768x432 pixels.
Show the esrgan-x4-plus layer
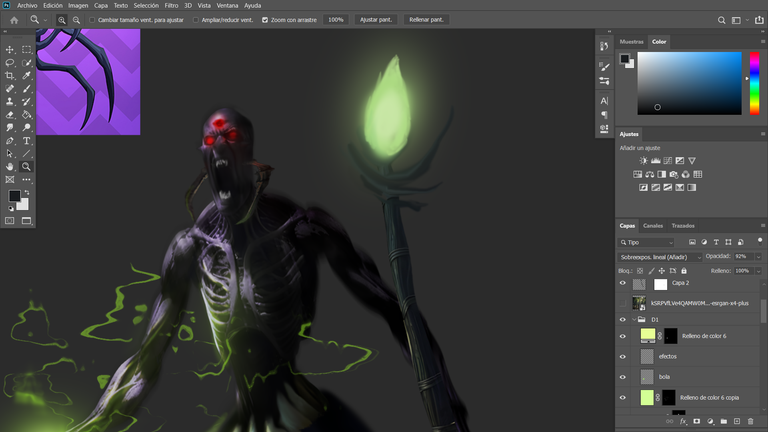point(623,303)
